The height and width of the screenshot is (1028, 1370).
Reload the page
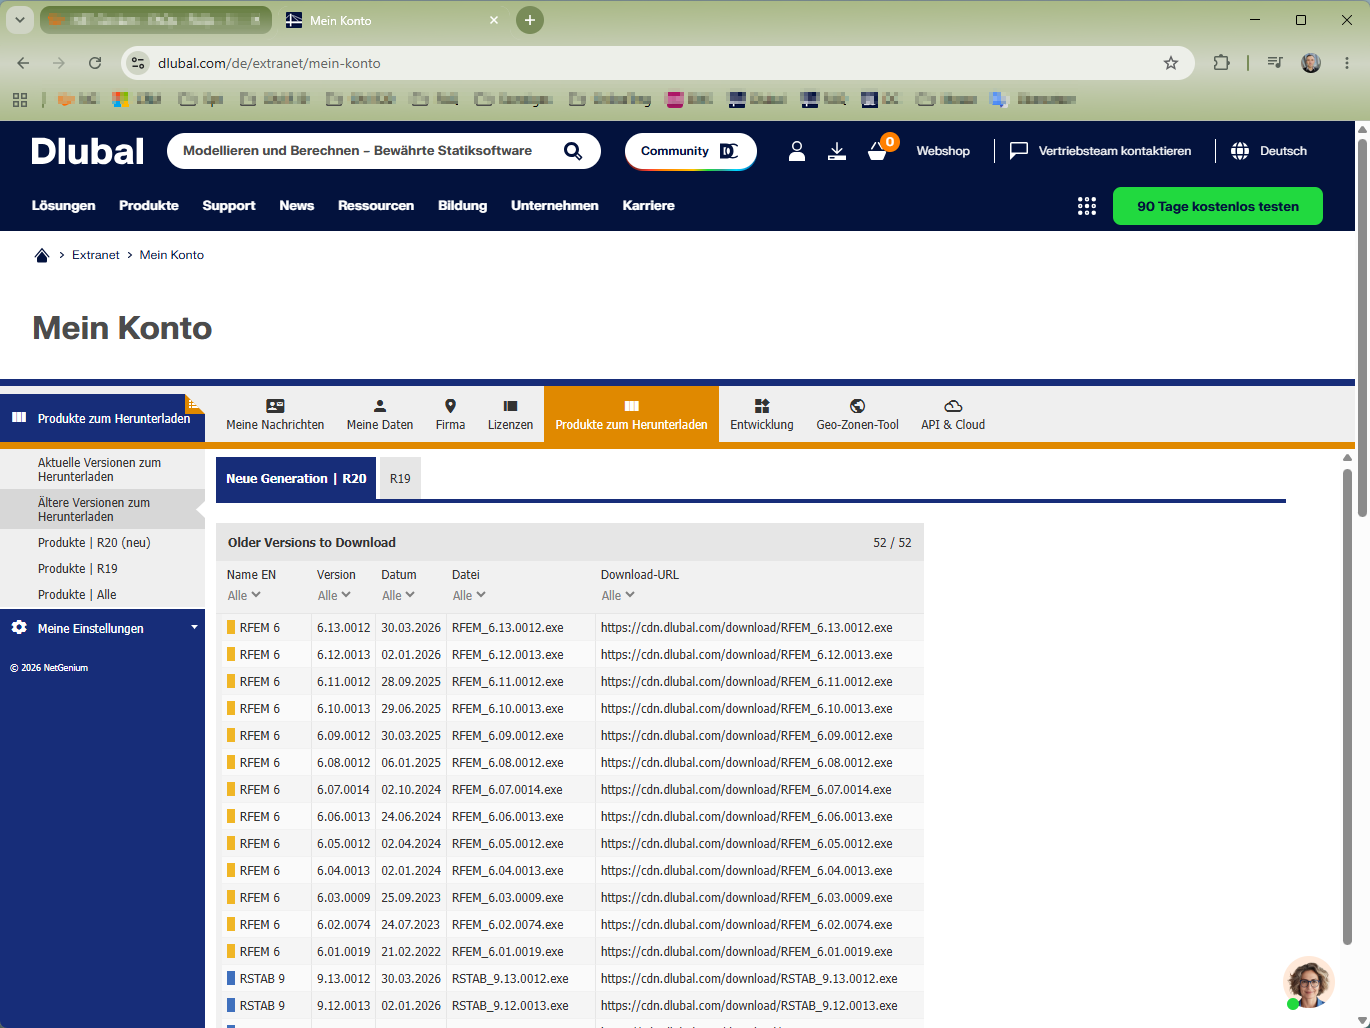(x=95, y=63)
